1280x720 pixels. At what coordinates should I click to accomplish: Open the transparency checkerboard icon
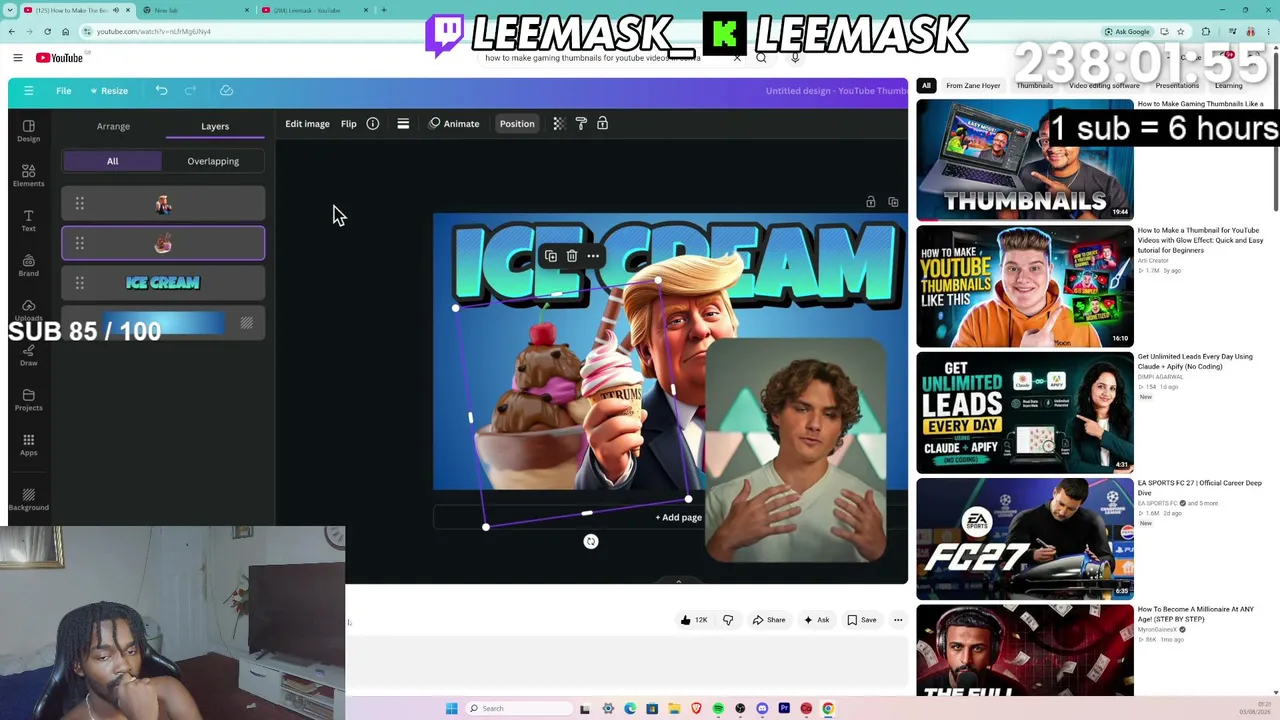[x=558, y=124]
